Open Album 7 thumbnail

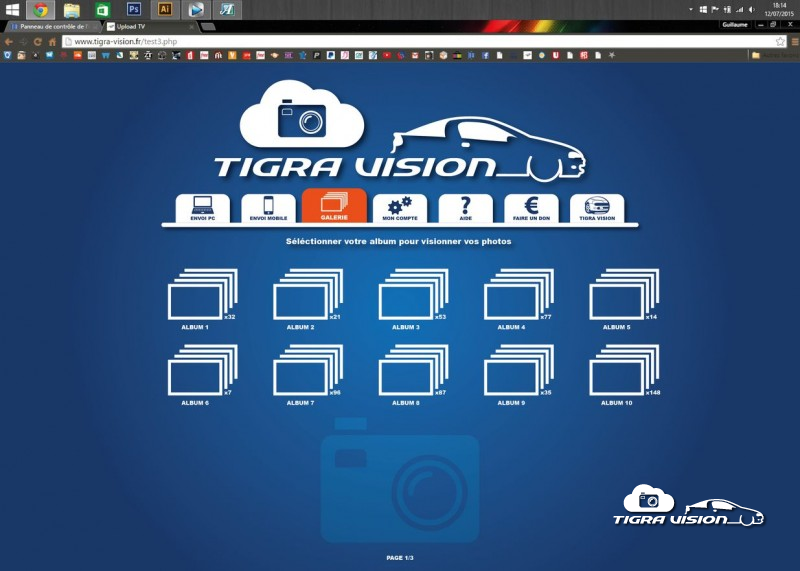tap(306, 371)
